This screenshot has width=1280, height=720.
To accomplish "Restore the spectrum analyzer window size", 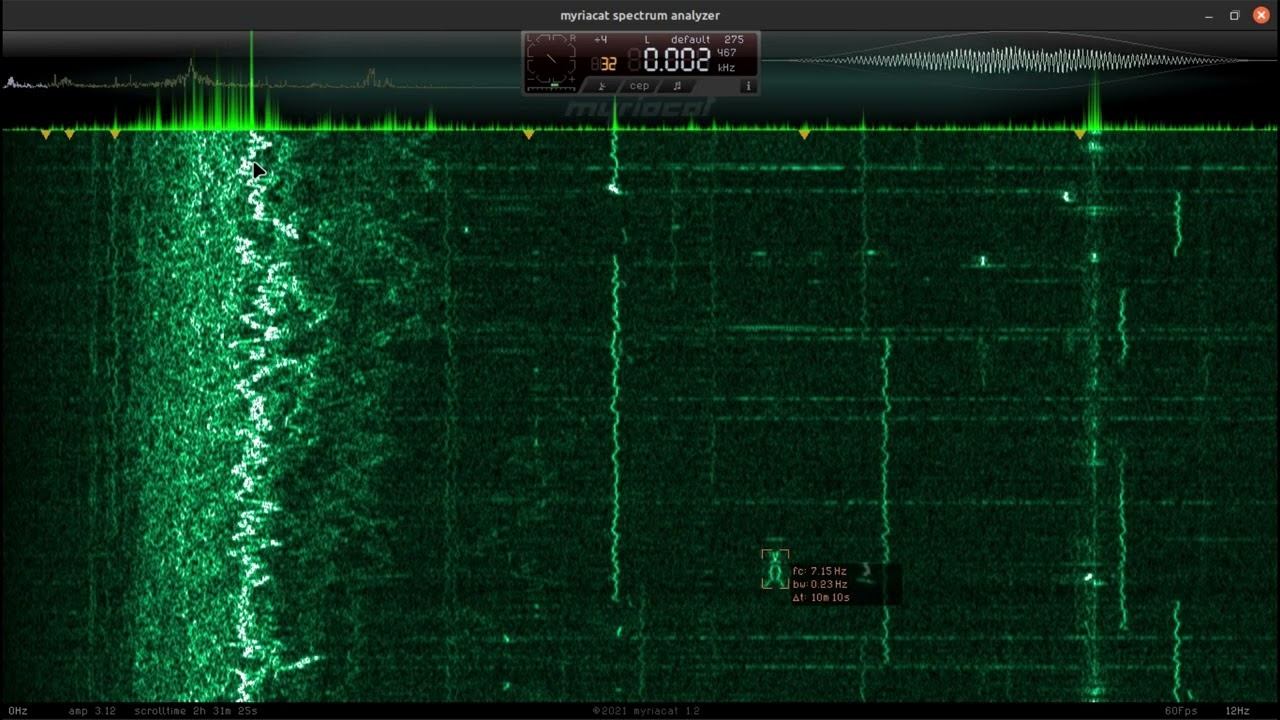I will pyautogui.click(x=1235, y=15).
